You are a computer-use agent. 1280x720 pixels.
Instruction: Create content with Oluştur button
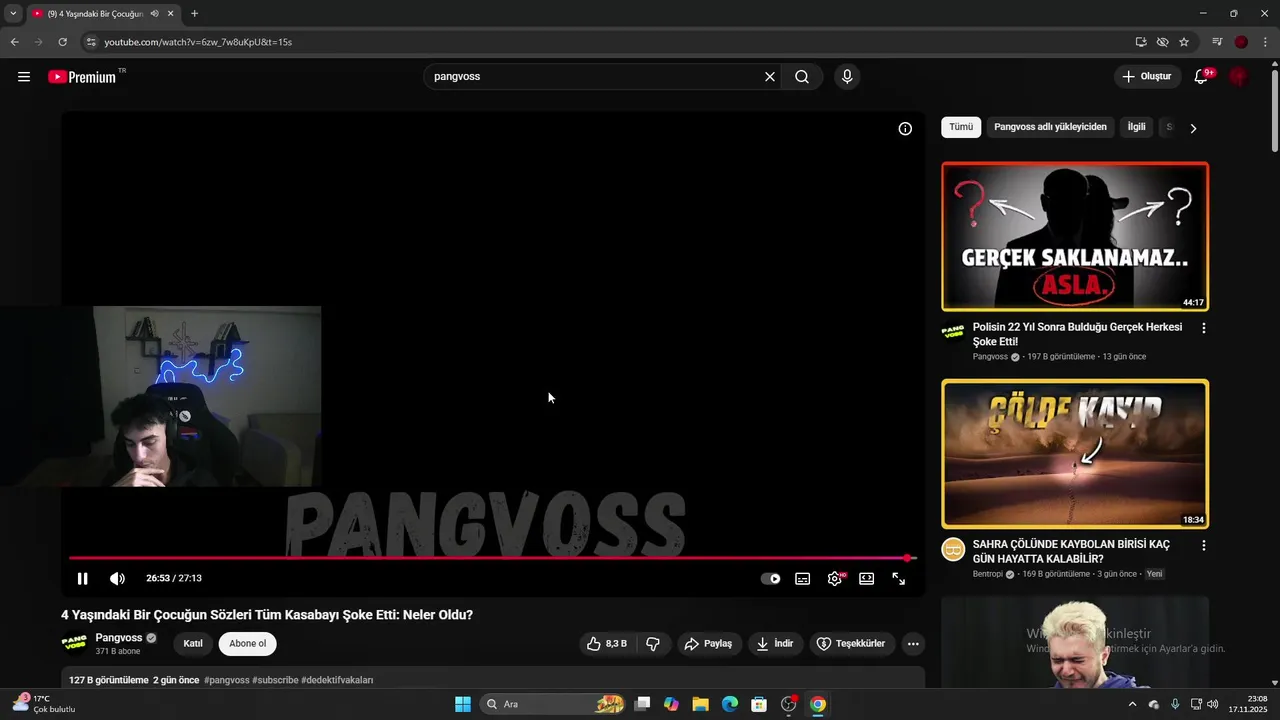coord(1146,77)
